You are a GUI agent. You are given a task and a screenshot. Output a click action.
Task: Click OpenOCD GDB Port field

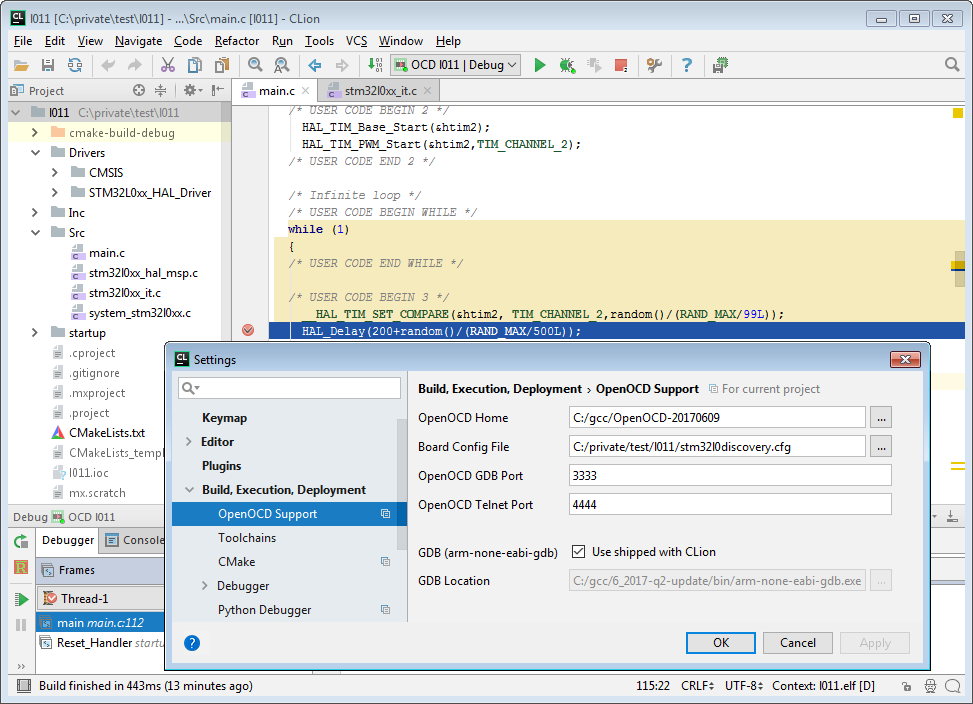[x=730, y=476]
